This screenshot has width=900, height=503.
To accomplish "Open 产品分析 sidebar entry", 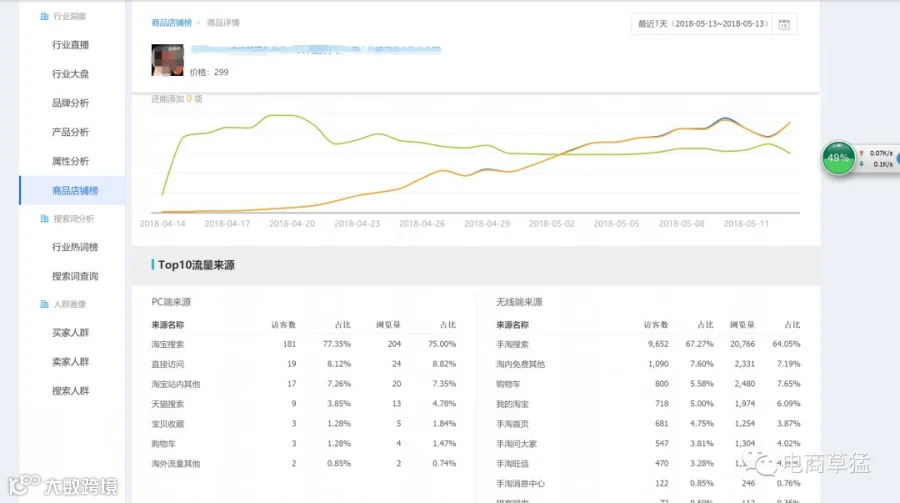I will click(x=71, y=132).
